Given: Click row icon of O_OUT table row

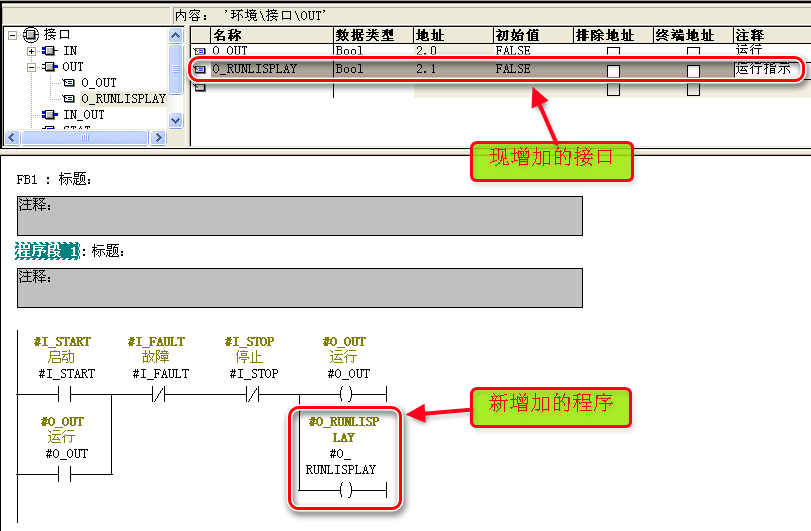Looking at the screenshot, I should pos(200,51).
